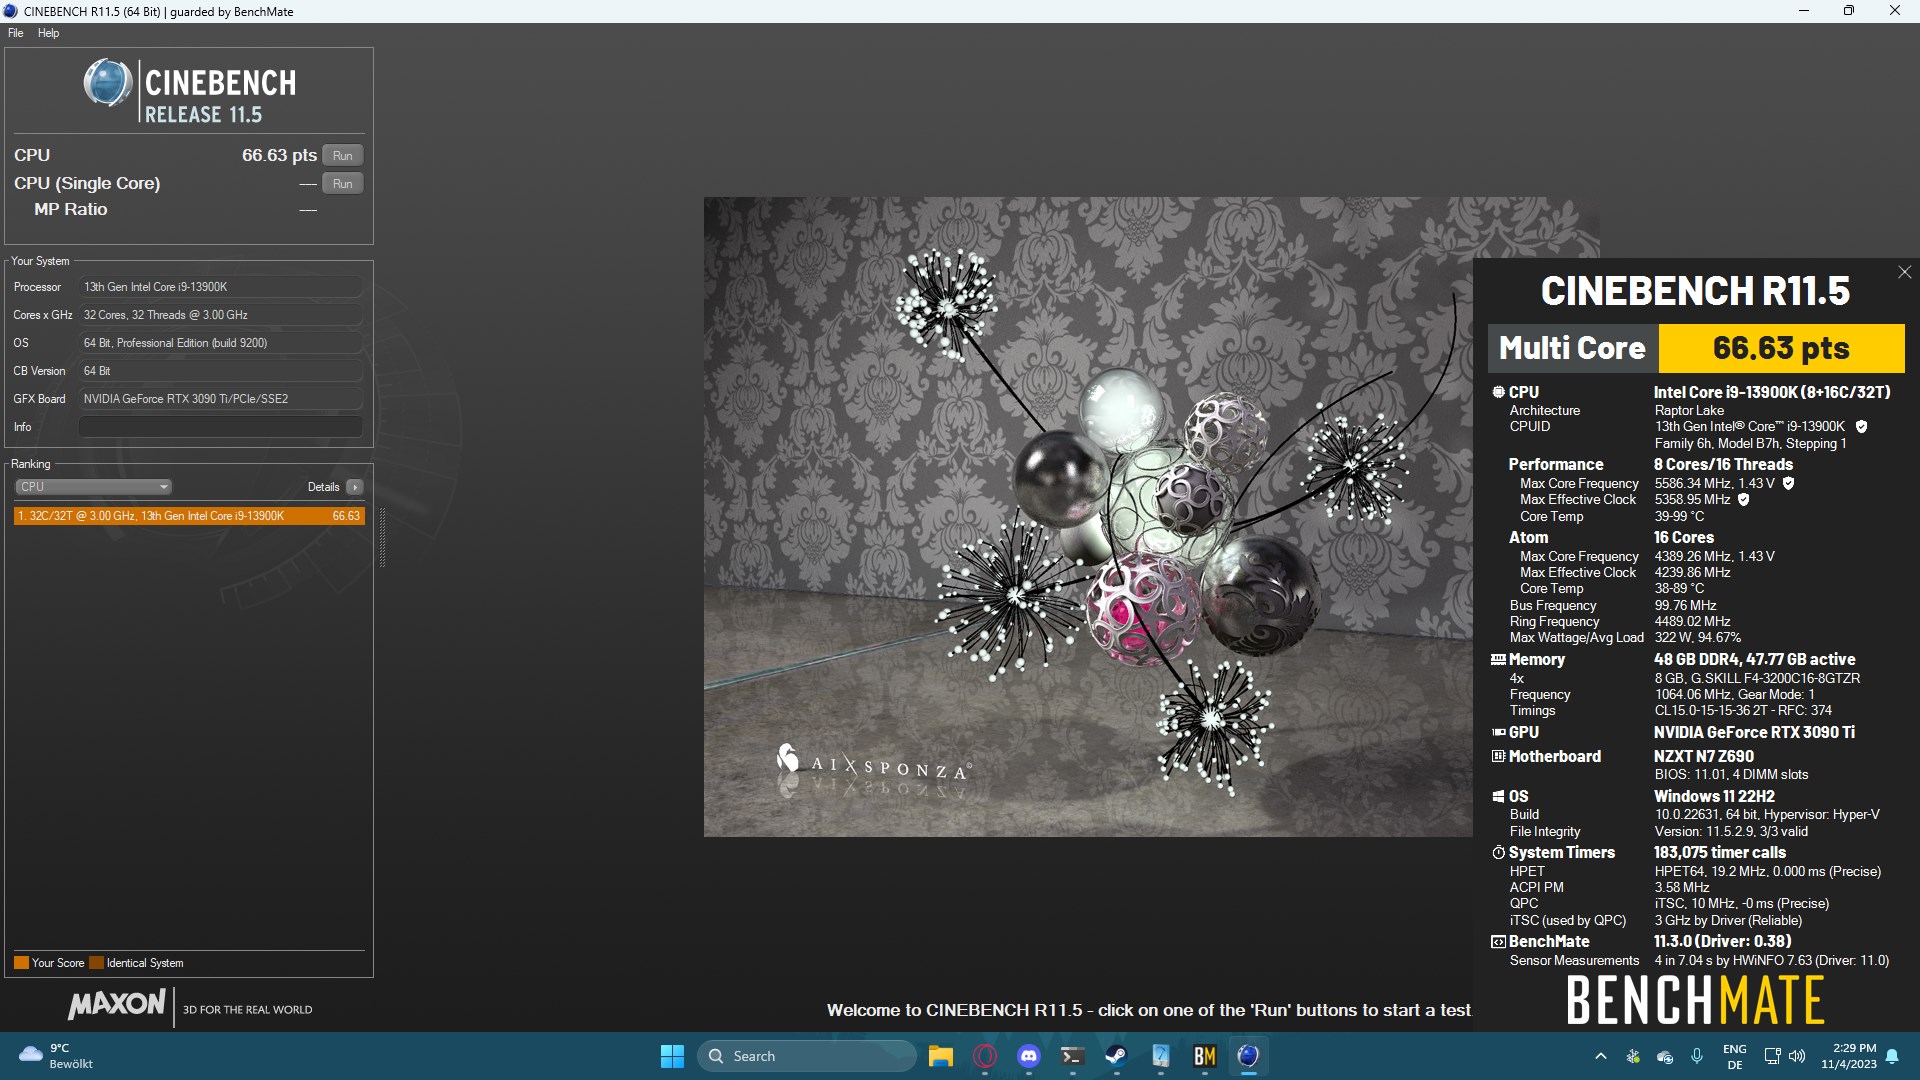Click the Motherboard section icon
Viewport: 1920px width, 1080px height.
(x=1498, y=757)
